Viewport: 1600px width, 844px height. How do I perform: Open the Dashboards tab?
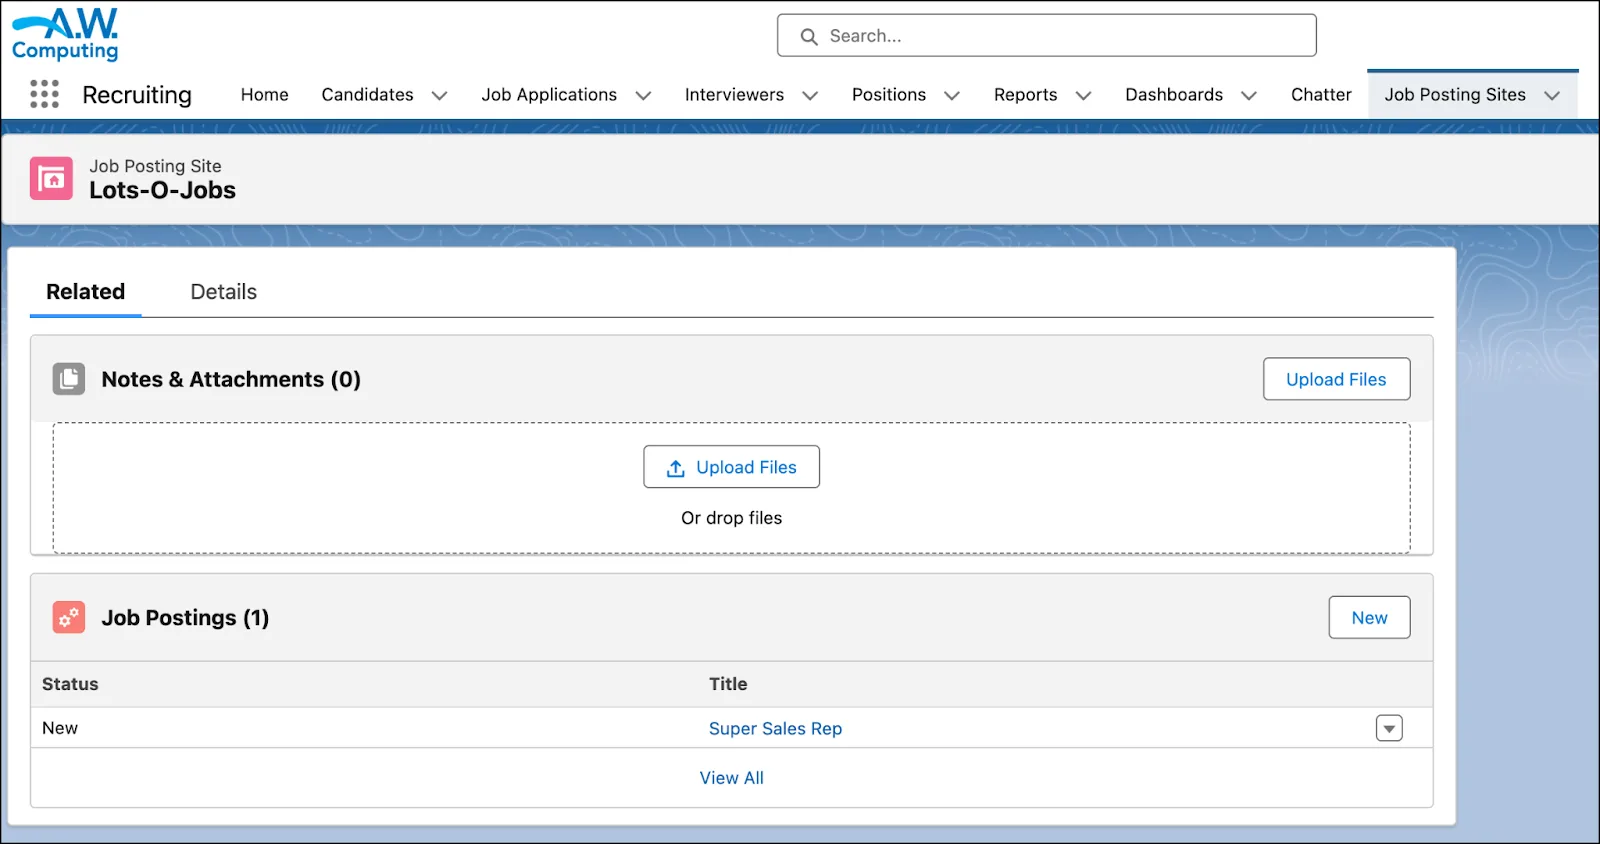1174,94
